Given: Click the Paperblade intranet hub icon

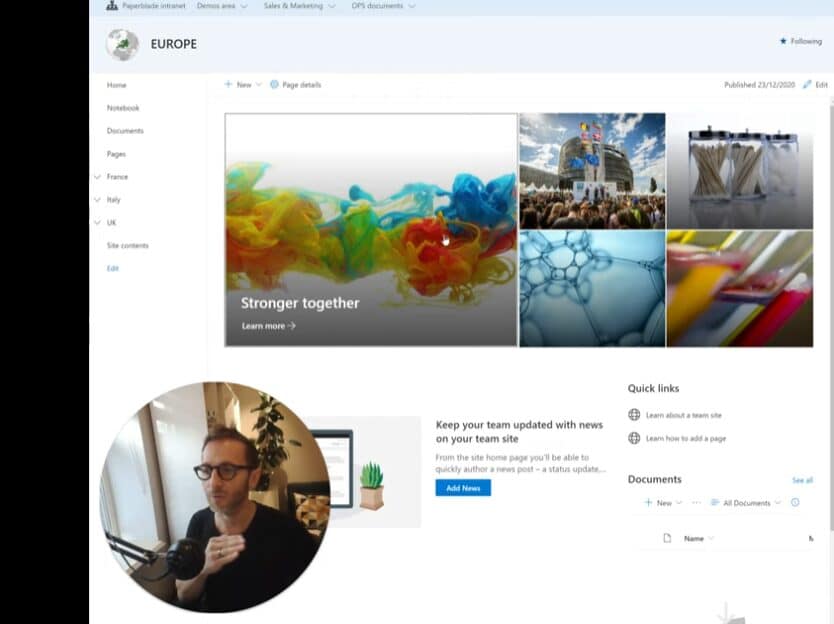Looking at the screenshot, I should coord(112,6).
